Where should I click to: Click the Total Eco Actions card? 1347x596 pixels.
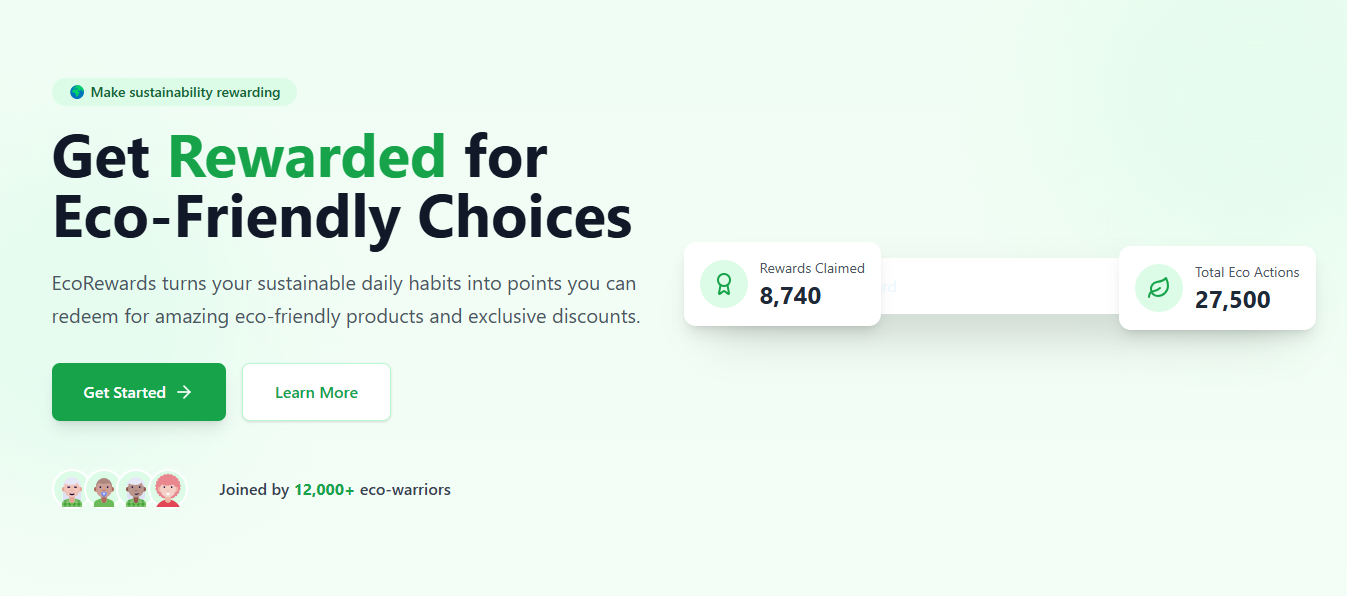(1217, 288)
